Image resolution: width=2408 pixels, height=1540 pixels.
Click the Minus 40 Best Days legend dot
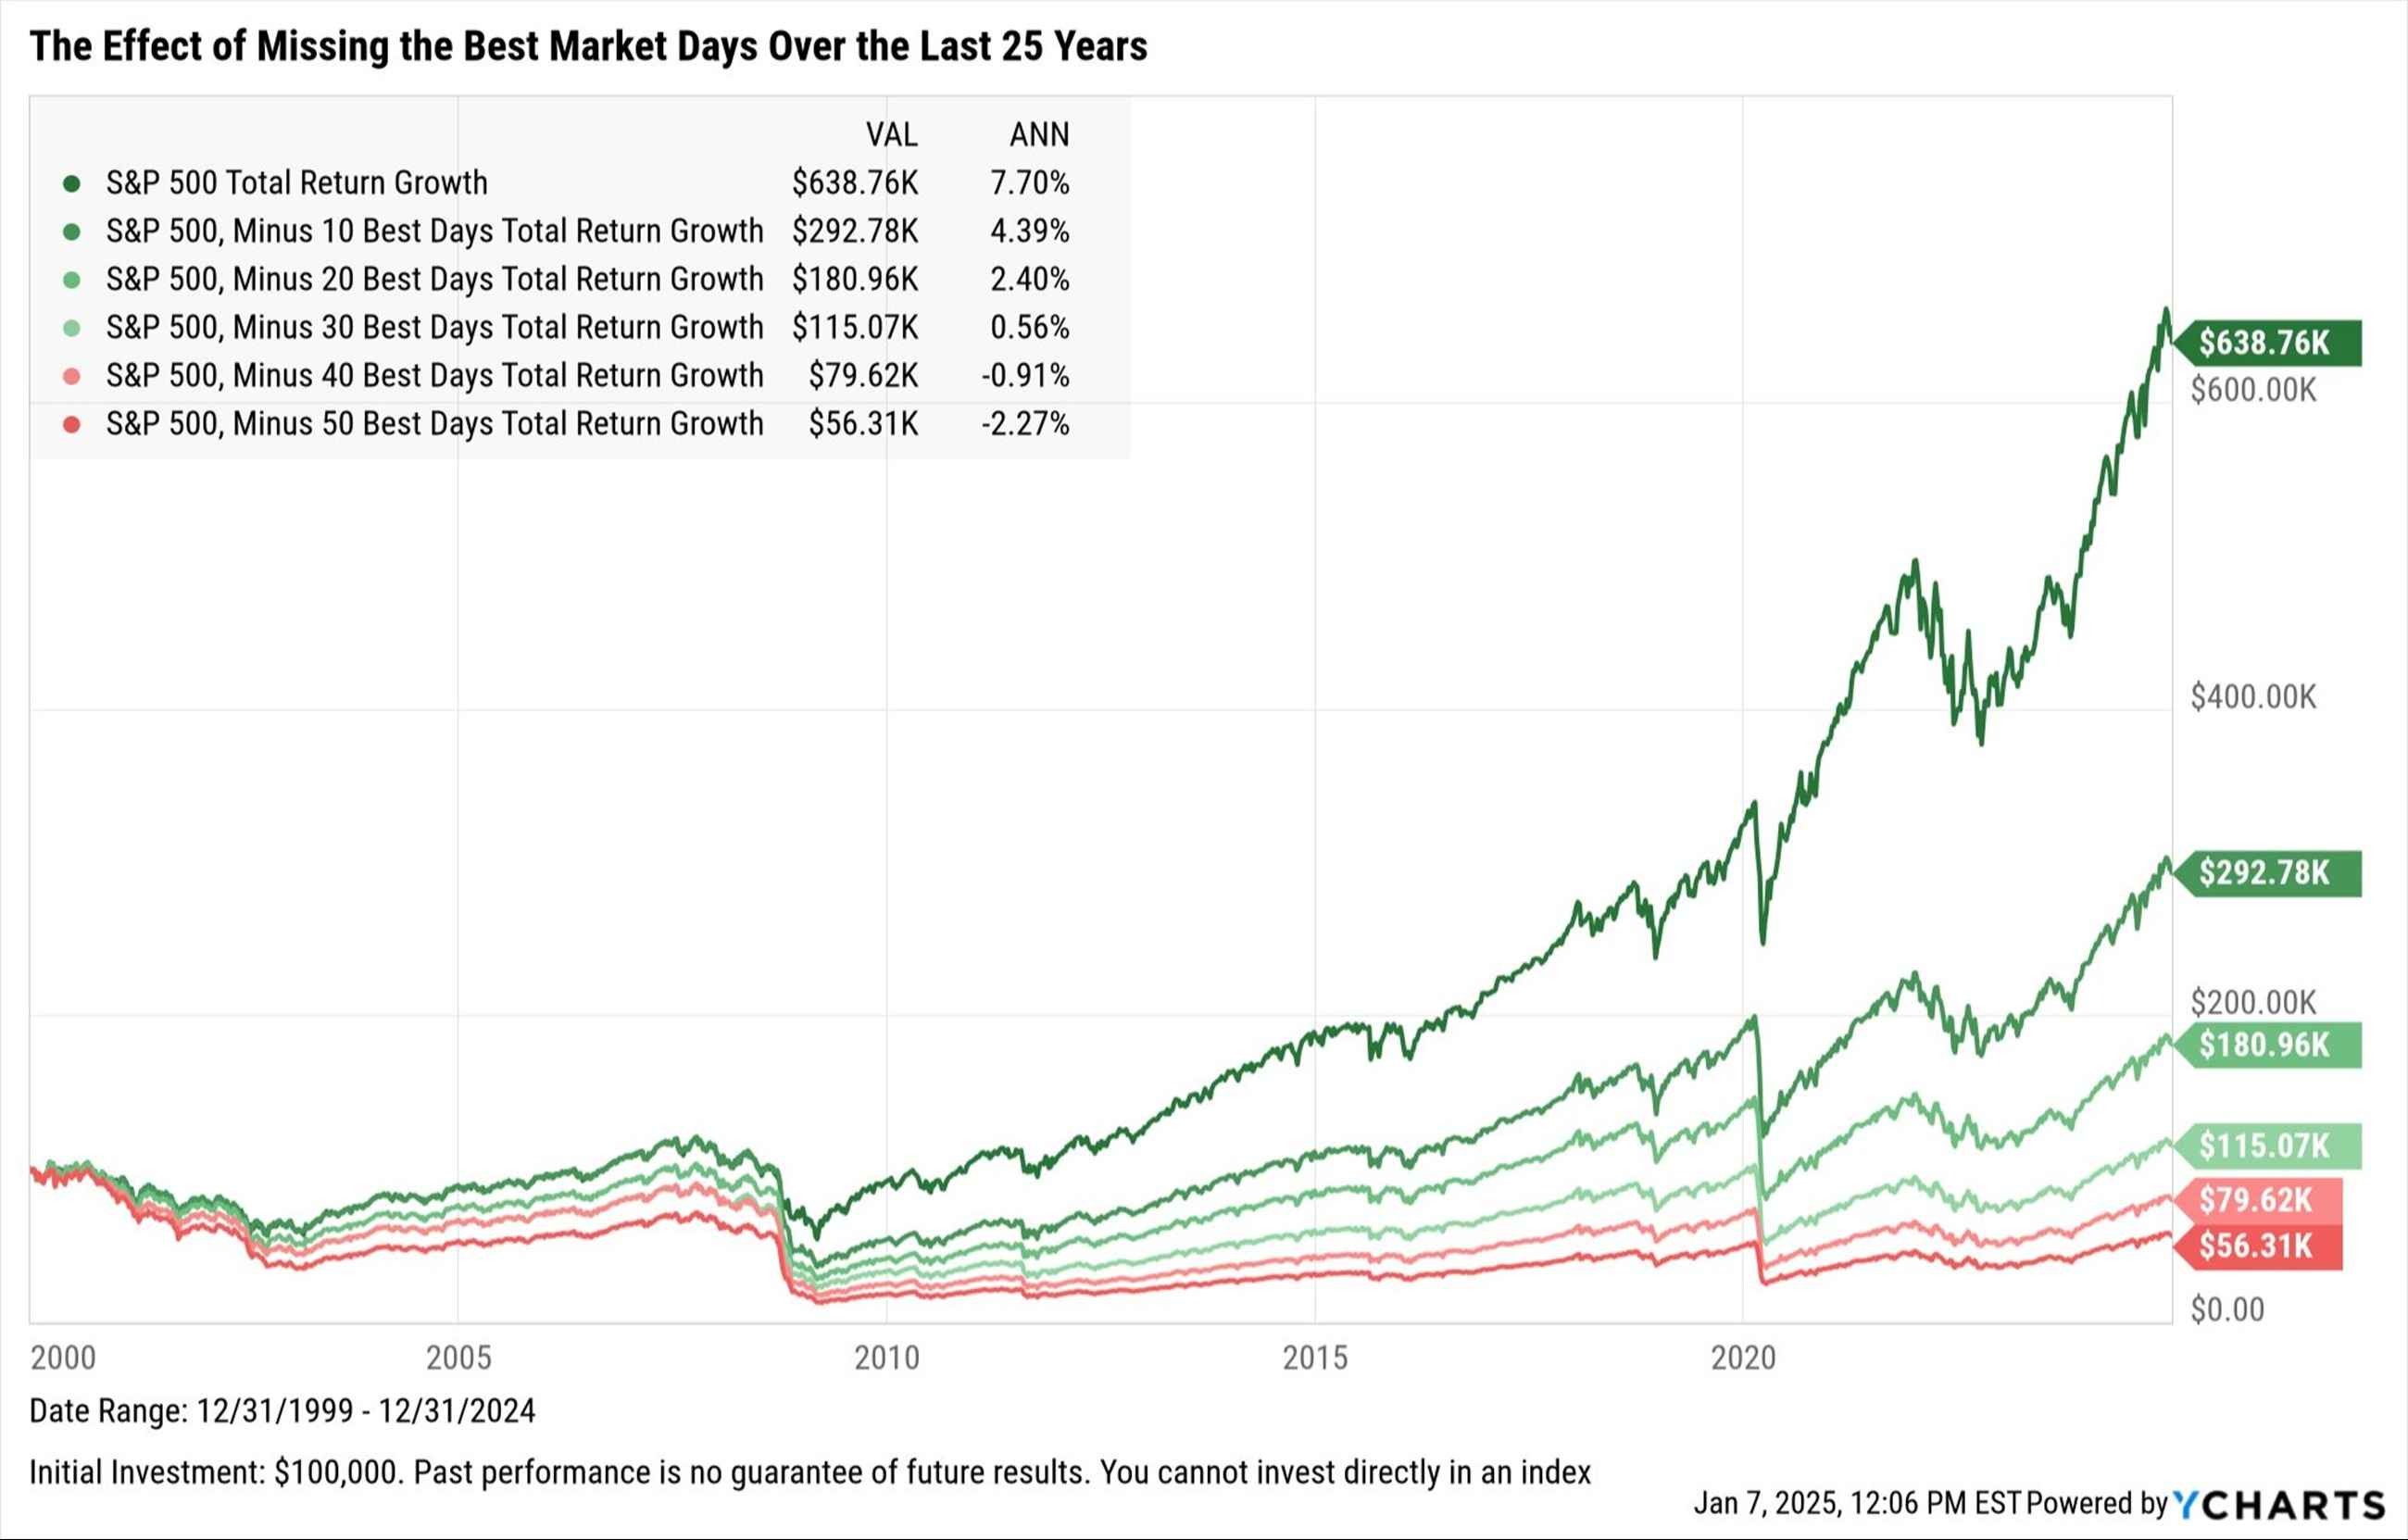point(71,376)
